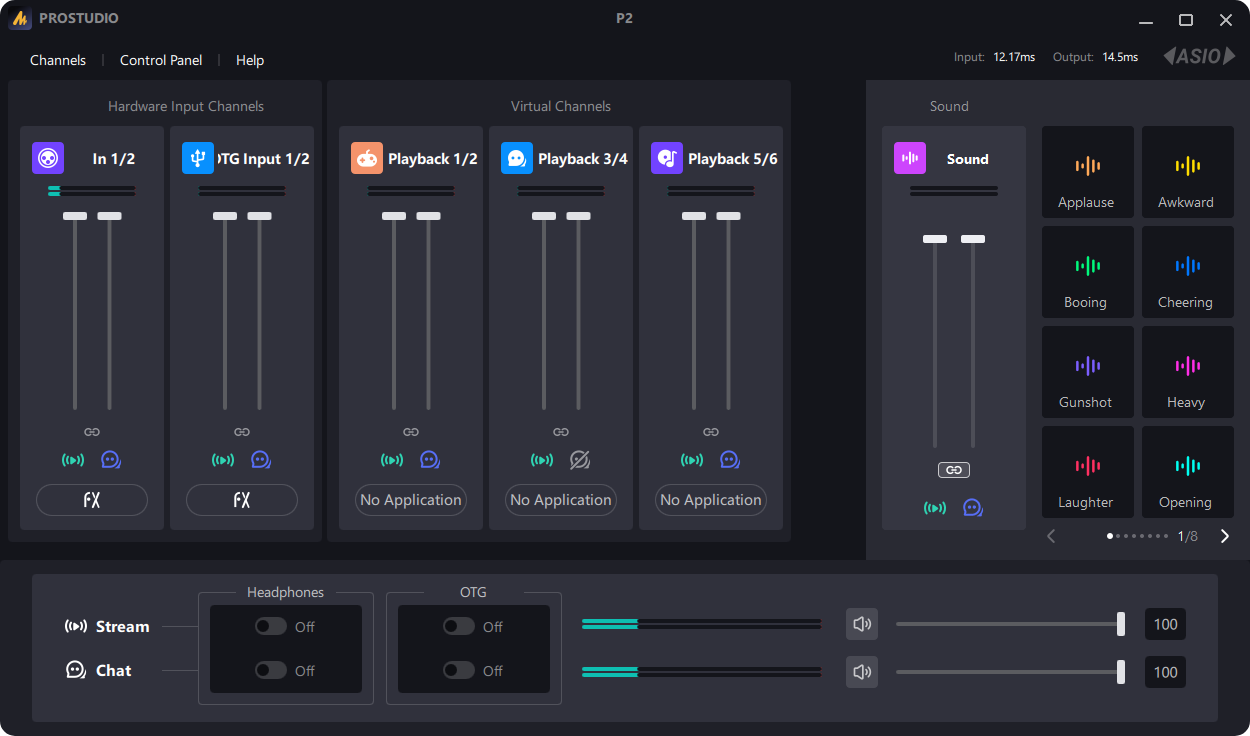The height and width of the screenshot is (736, 1250).
Task: Play the Awkward sound pad
Action: (x=1188, y=172)
